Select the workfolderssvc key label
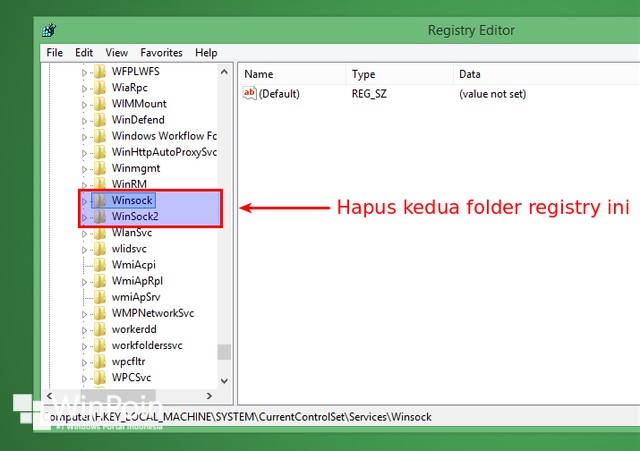640x451 pixels. (147, 345)
